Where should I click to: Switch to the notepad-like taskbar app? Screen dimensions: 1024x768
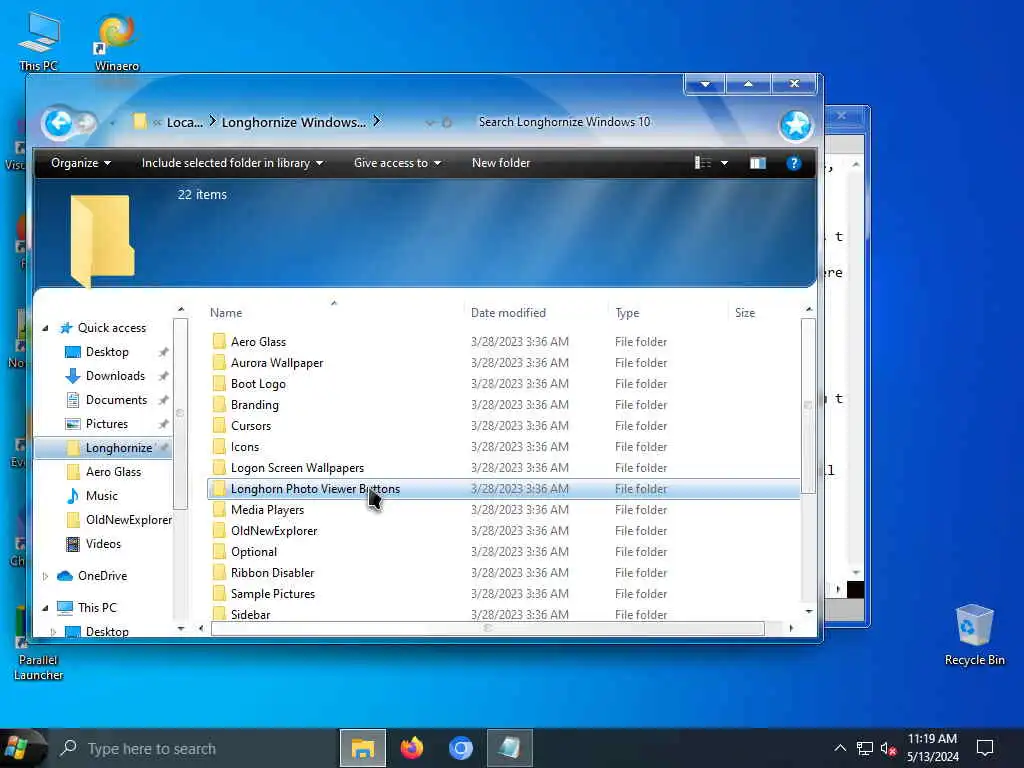pyautogui.click(x=509, y=748)
